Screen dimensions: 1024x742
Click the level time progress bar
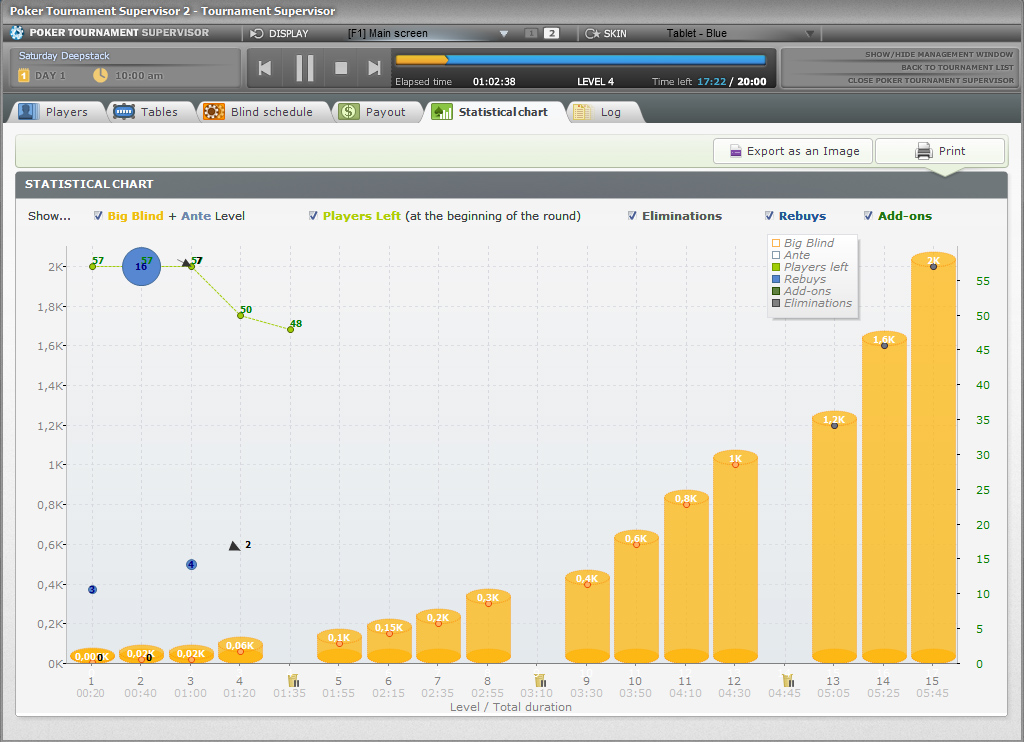pyautogui.click(x=580, y=60)
